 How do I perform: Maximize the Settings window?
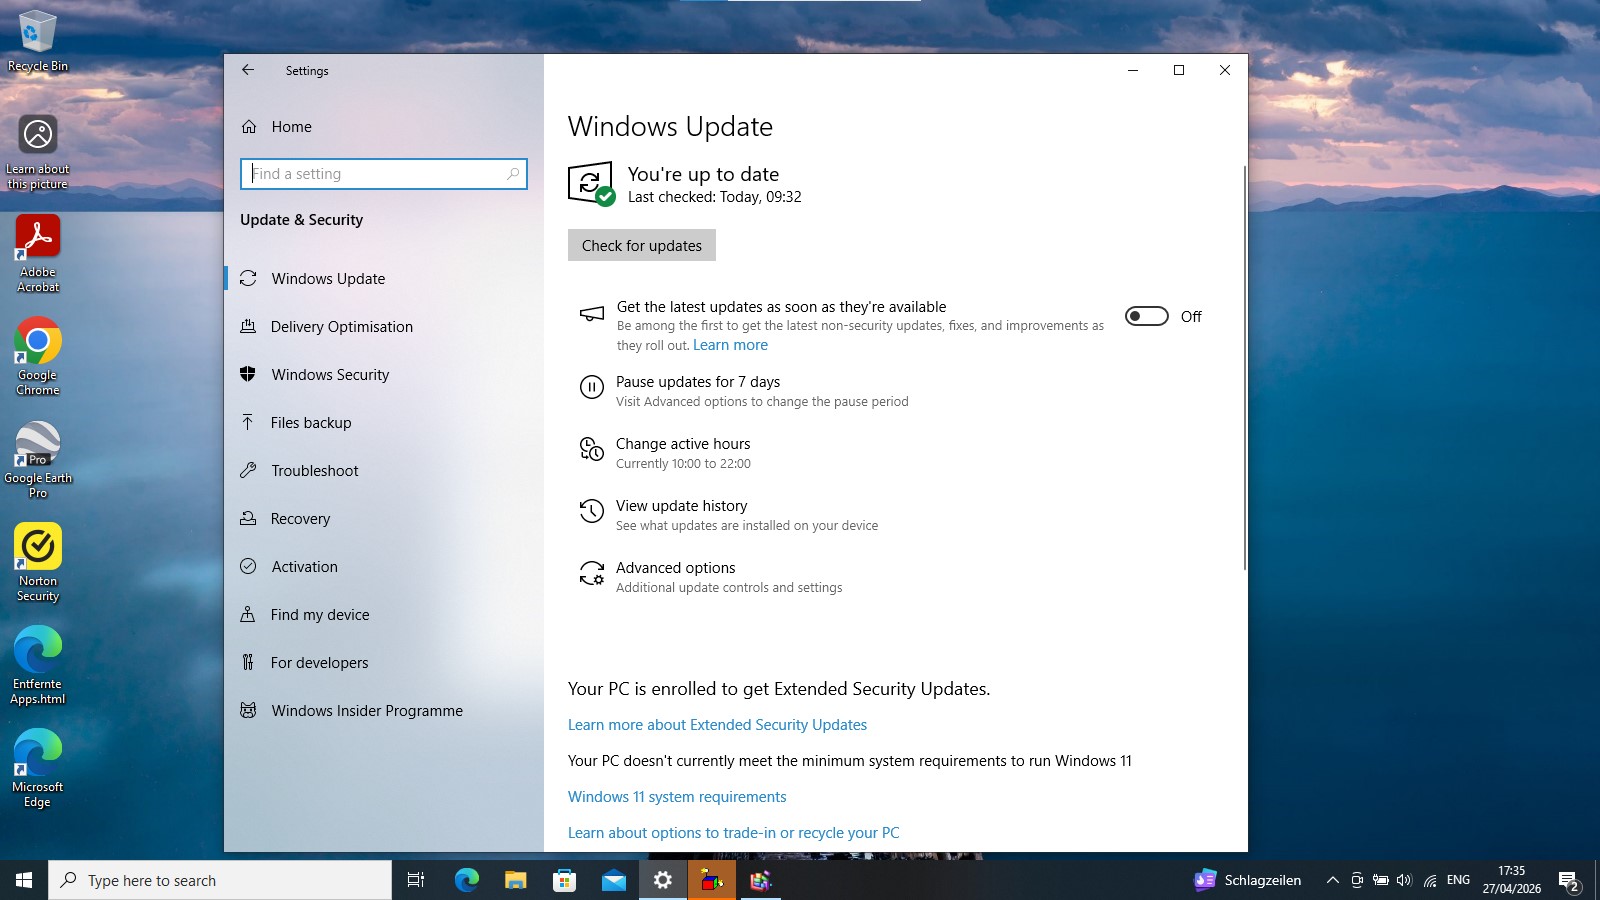tap(1179, 70)
